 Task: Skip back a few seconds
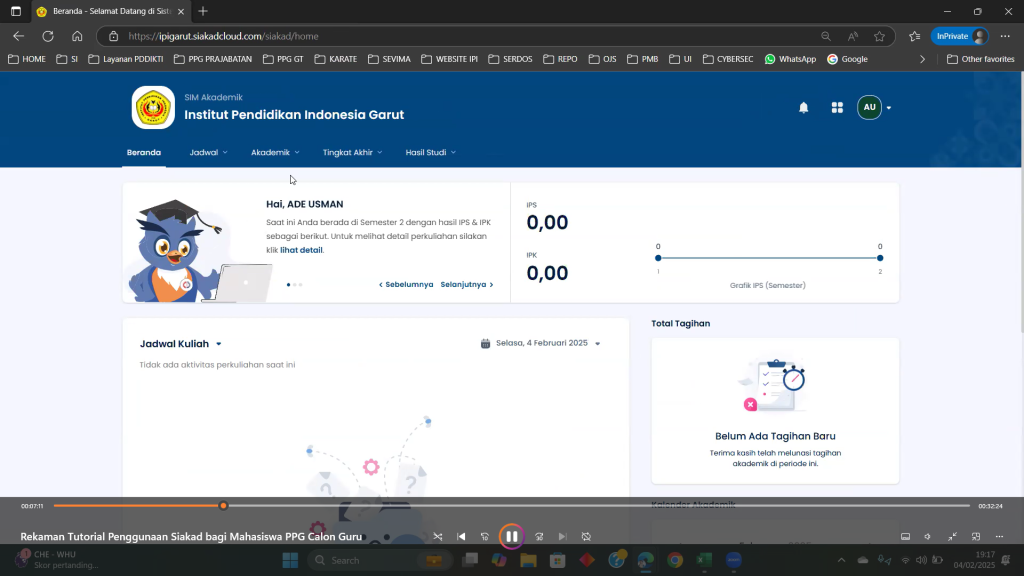point(485,537)
